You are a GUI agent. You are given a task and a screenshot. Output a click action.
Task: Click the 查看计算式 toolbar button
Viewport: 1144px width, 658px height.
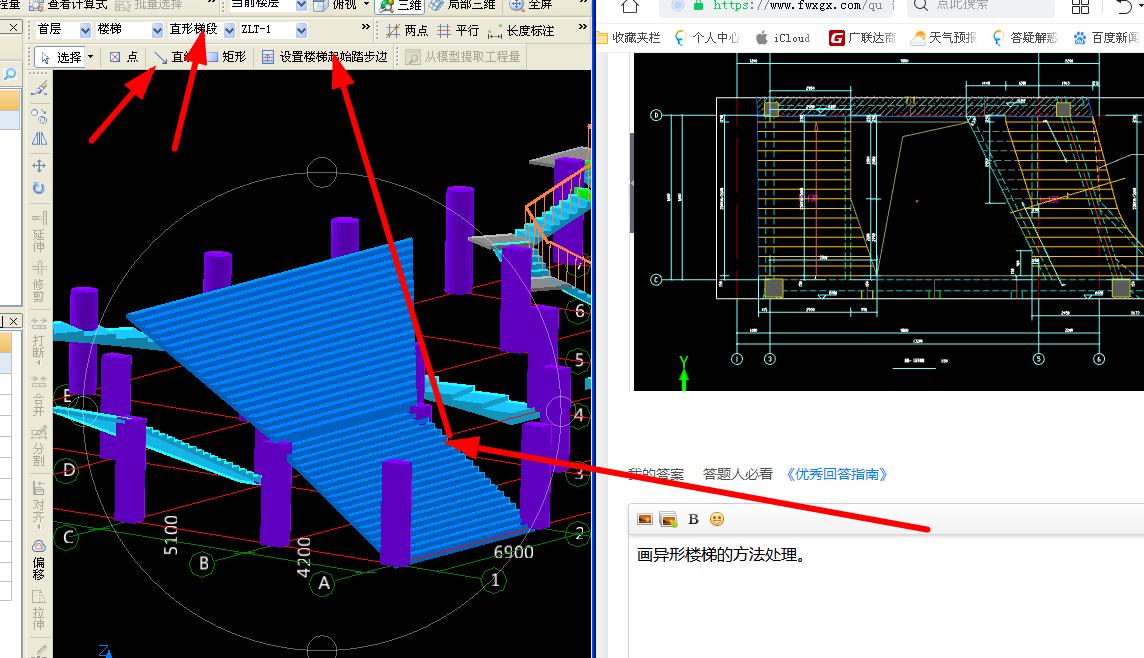(x=69, y=4)
